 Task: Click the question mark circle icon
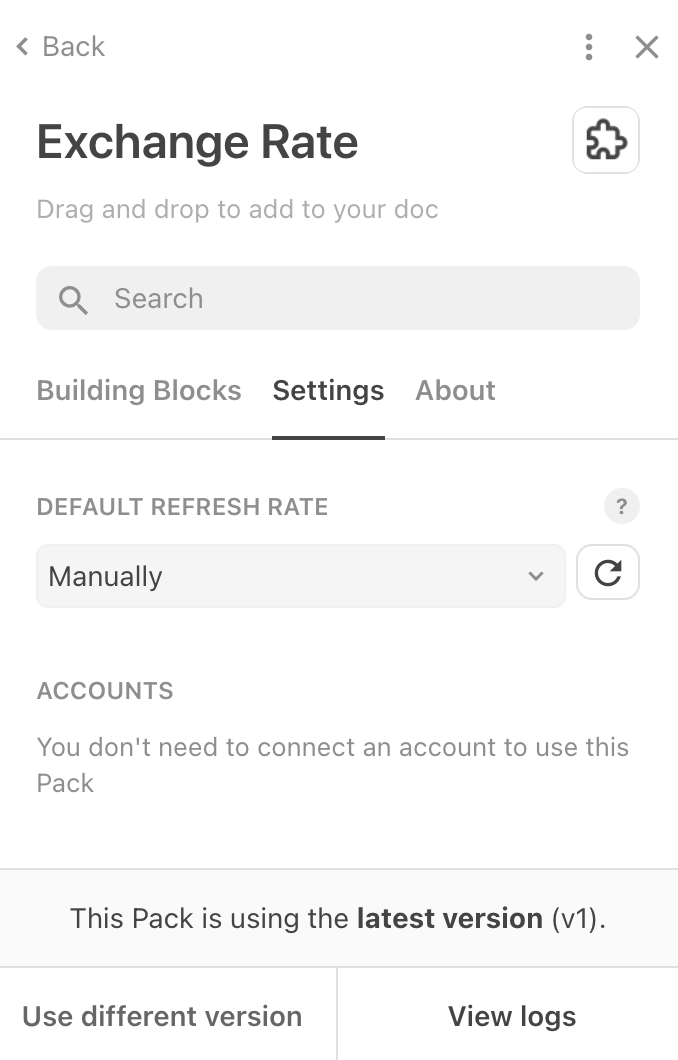coord(621,507)
